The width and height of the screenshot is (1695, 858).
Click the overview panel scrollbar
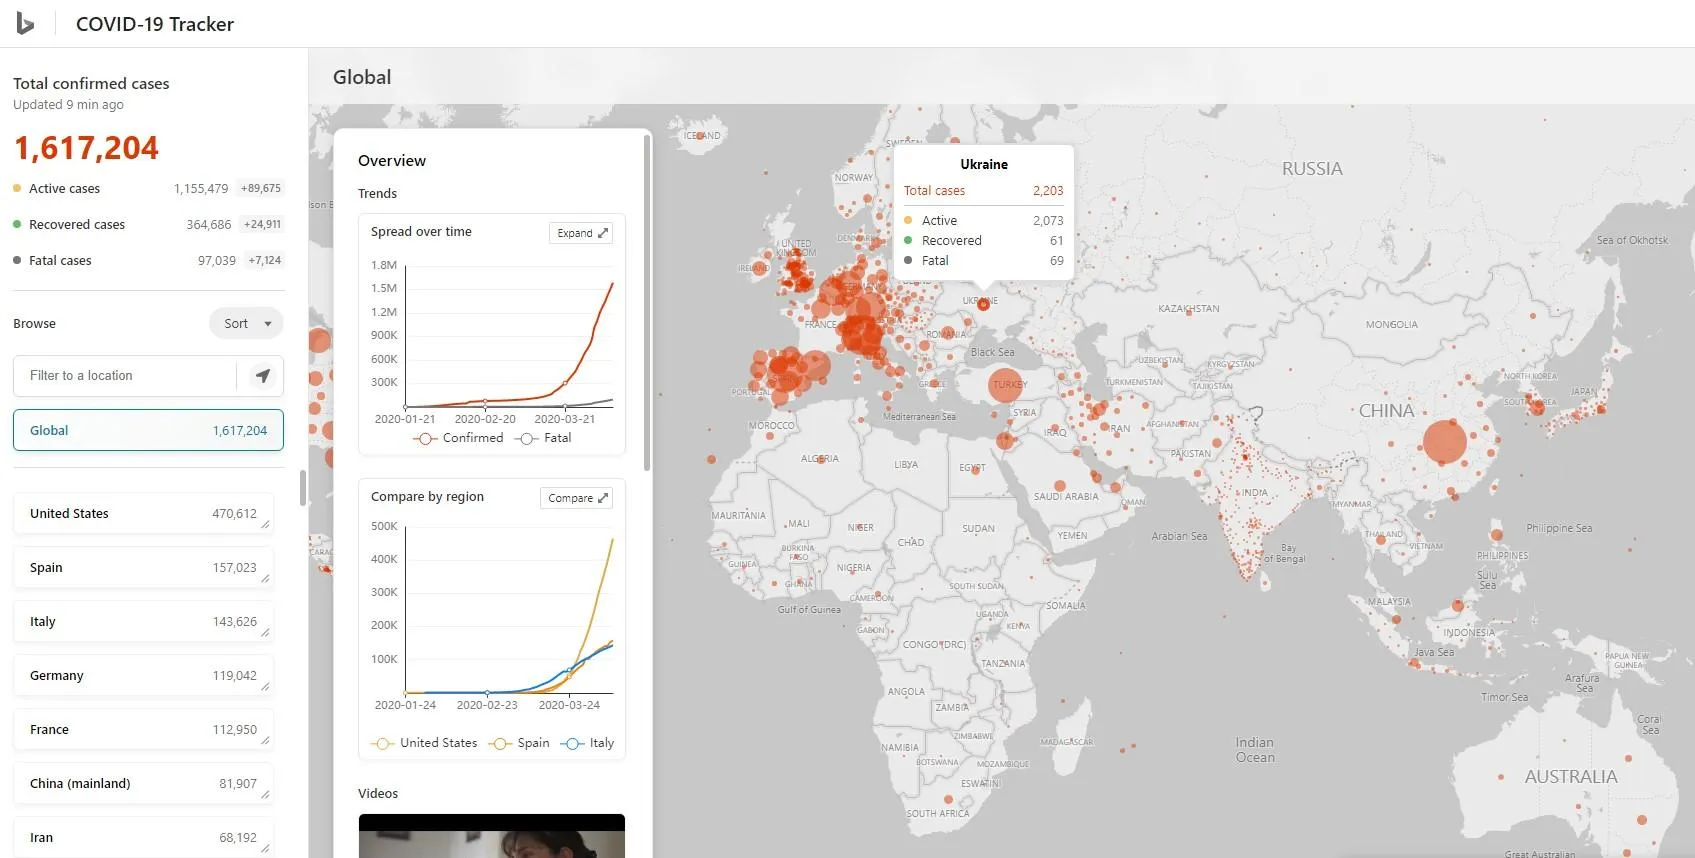[x=647, y=300]
